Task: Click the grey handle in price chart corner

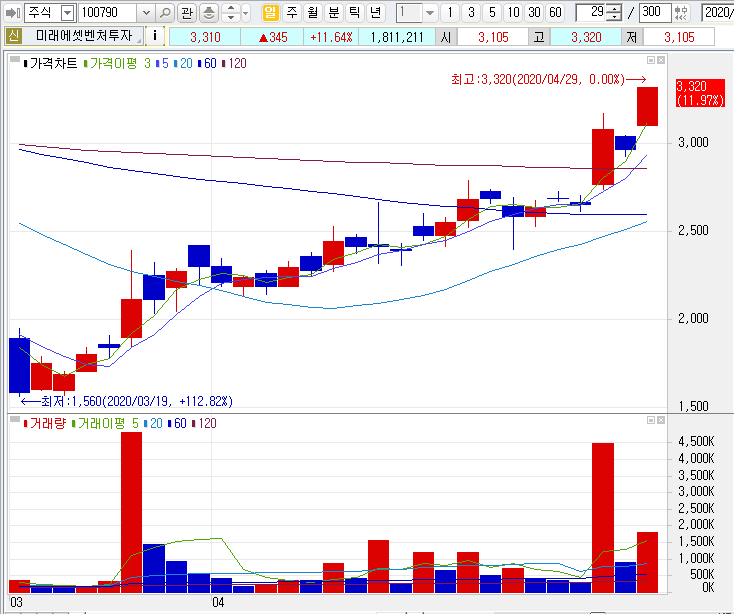Action: tap(15, 59)
